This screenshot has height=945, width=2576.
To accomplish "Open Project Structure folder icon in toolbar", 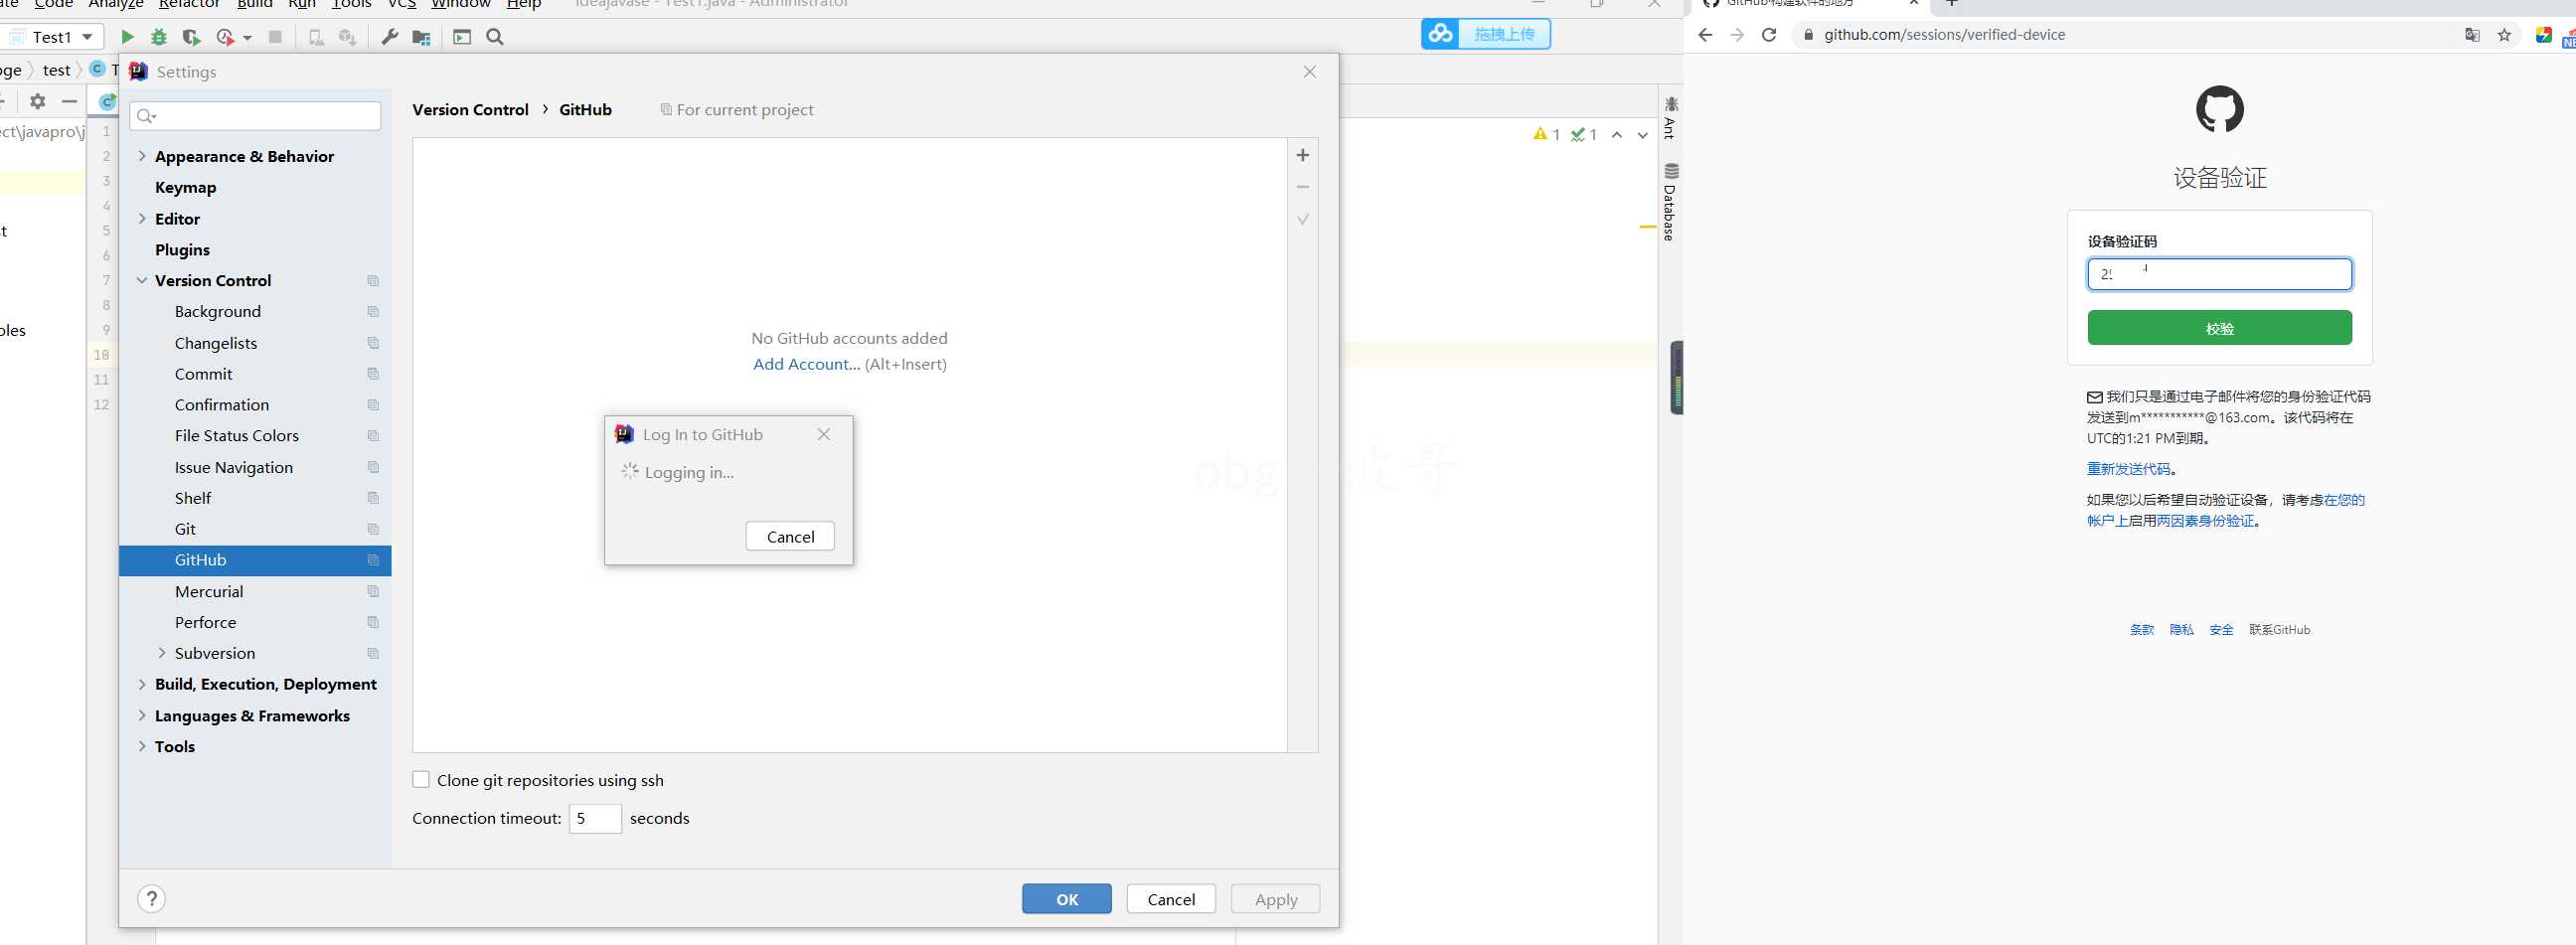I will [422, 37].
